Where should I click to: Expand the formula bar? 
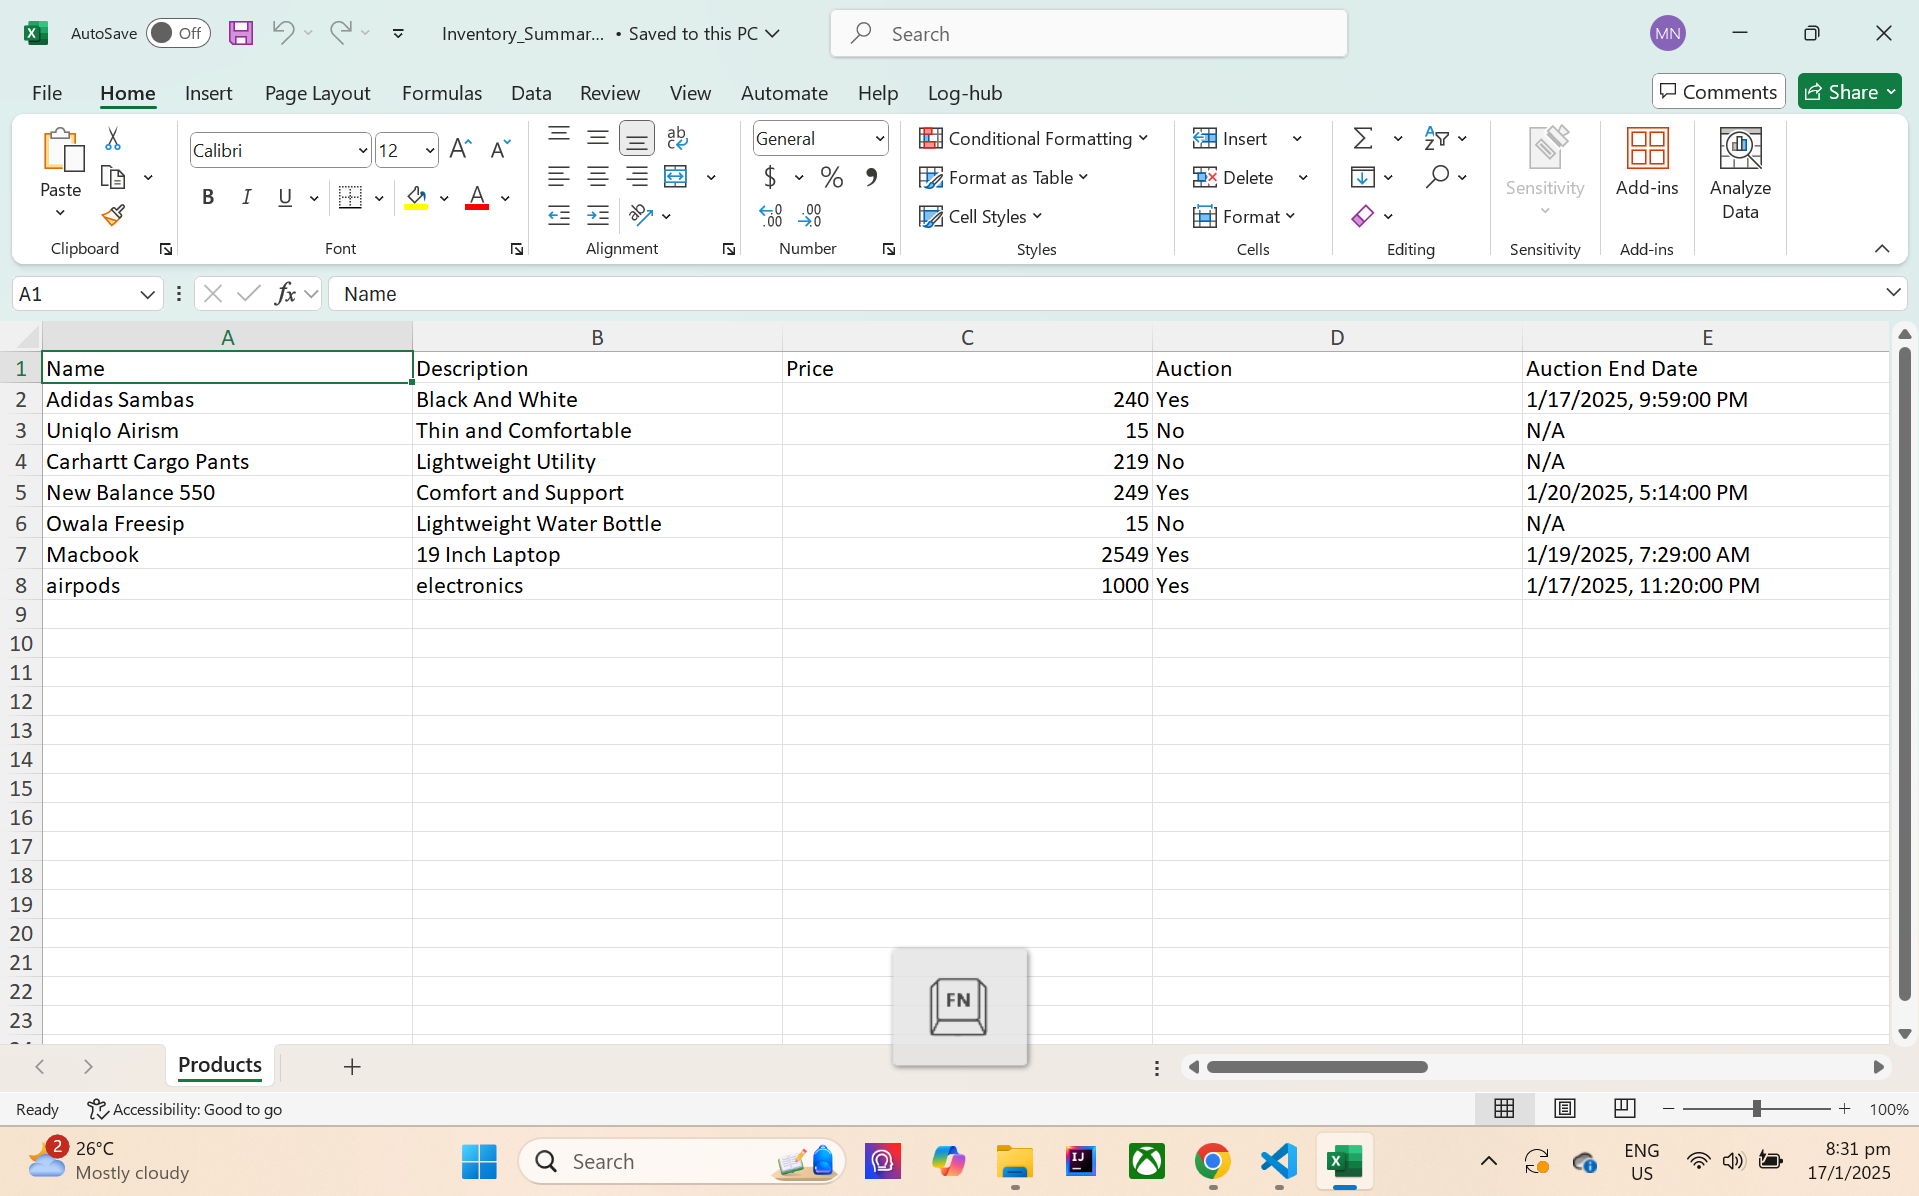pyautogui.click(x=1892, y=293)
